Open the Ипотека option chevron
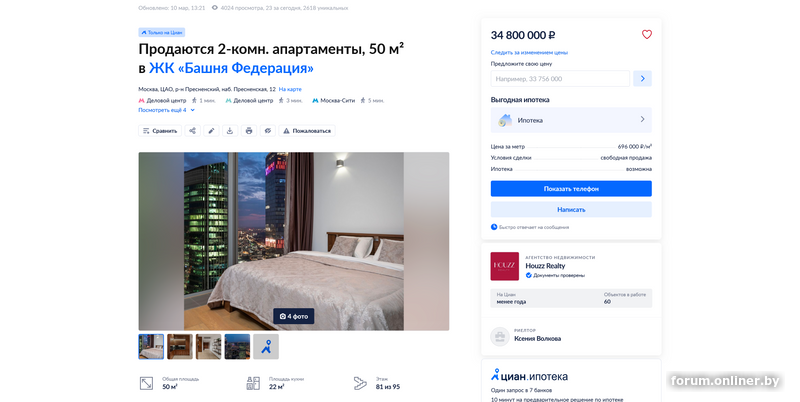The height and width of the screenshot is (402, 800). click(642, 119)
